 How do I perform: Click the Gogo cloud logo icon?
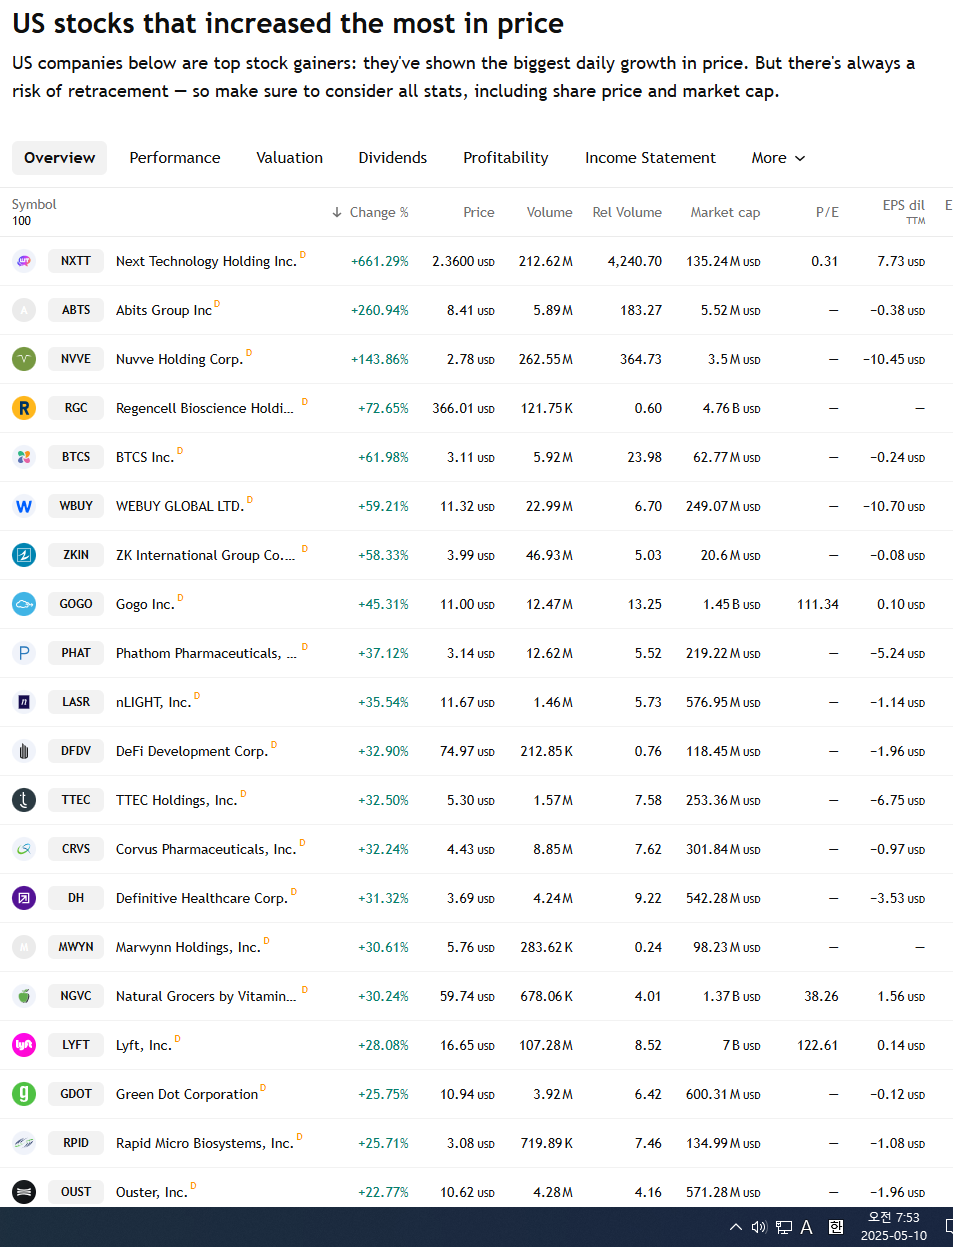point(24,604)
